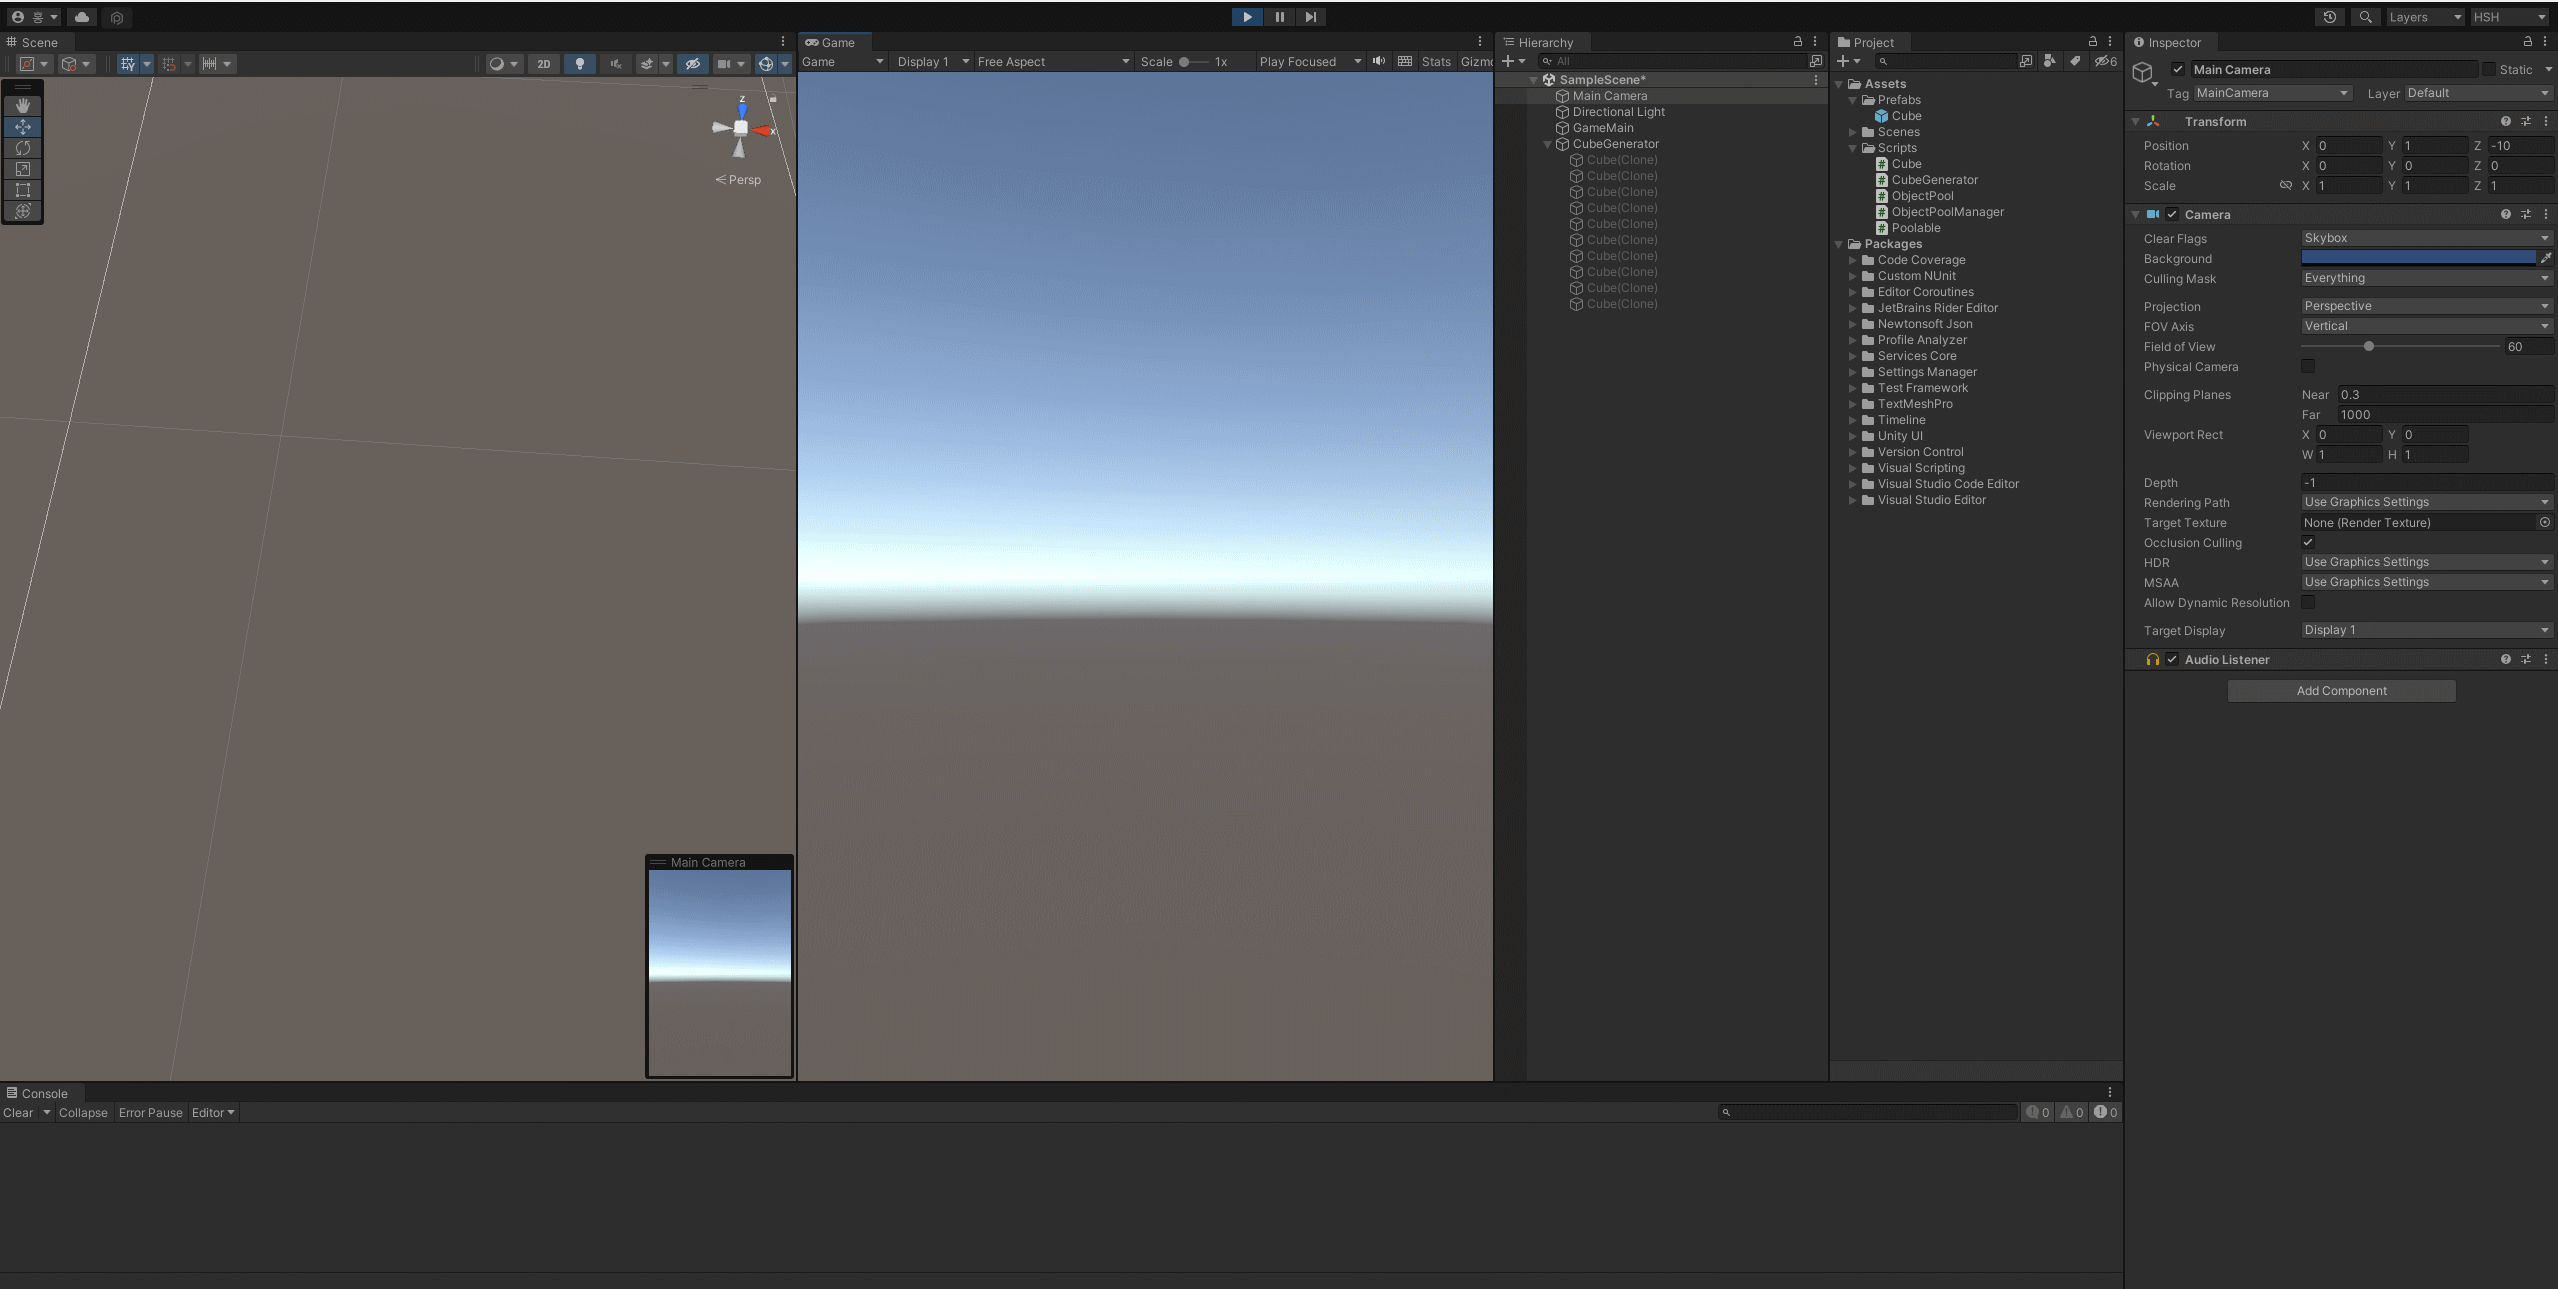Toggle scene lighting bulb icon
2558x1289 pixels.
coord(580,63)
